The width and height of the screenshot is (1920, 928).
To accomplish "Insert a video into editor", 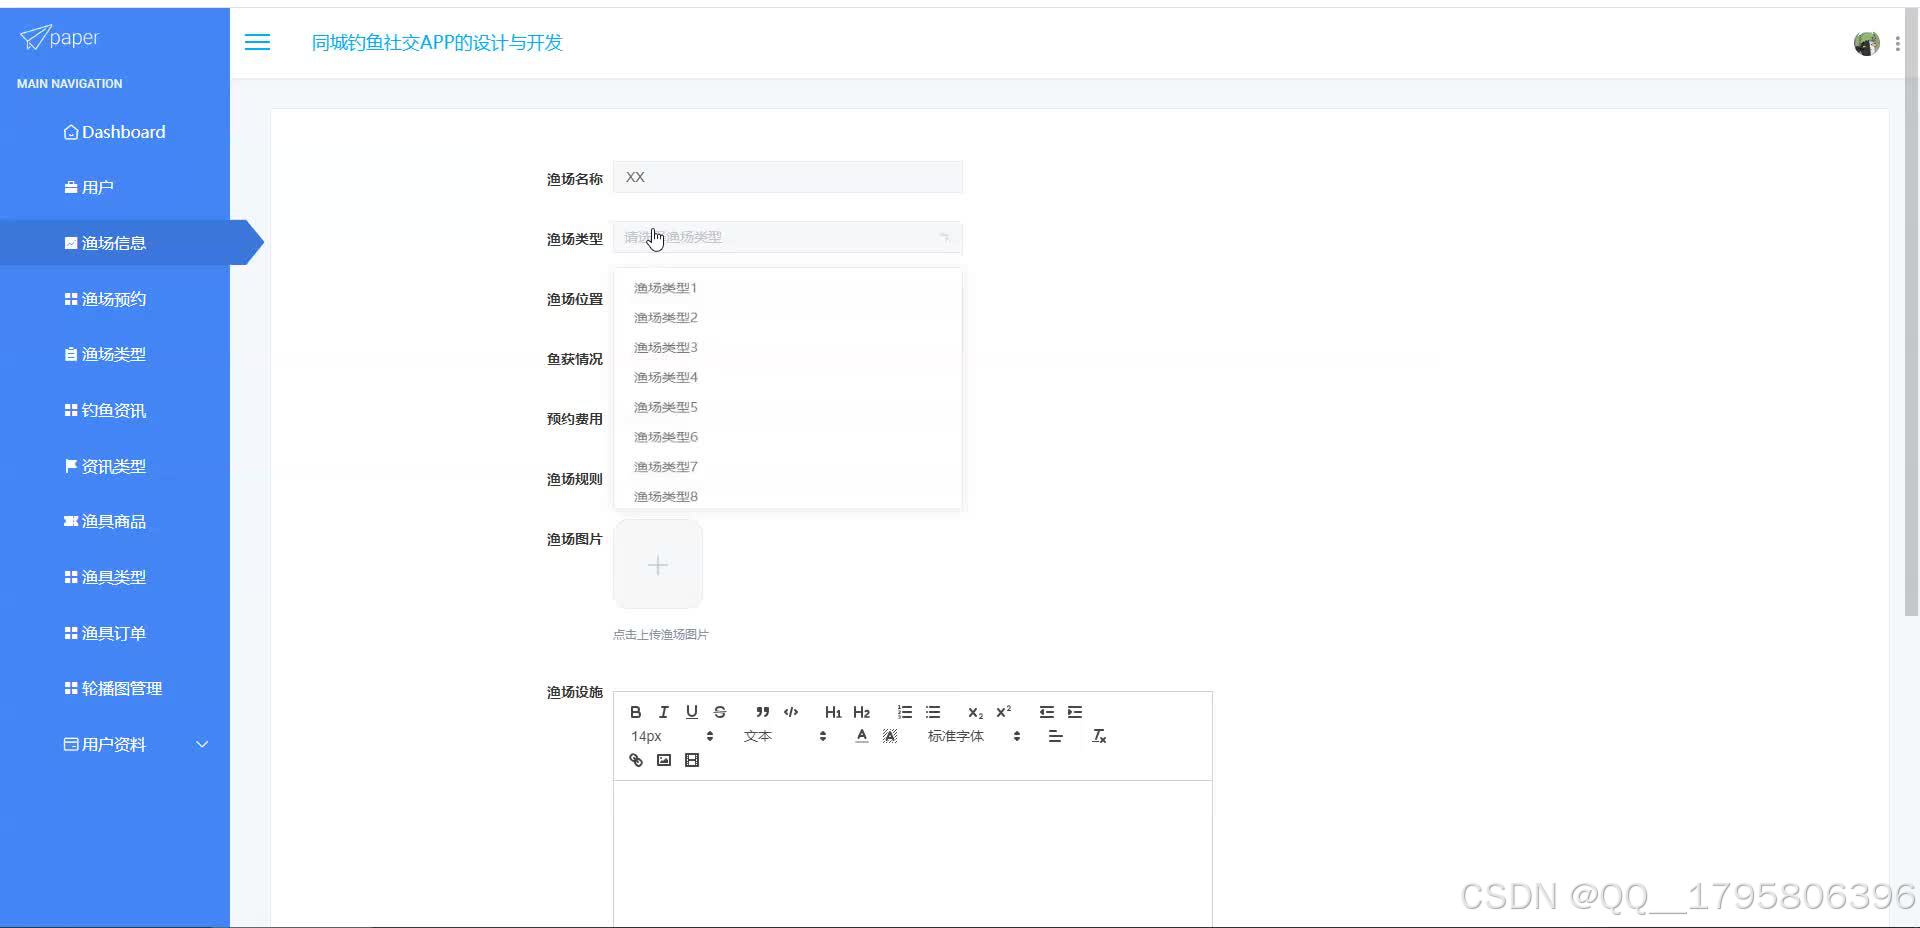I will pyautogui.click(x=691, y=760).
